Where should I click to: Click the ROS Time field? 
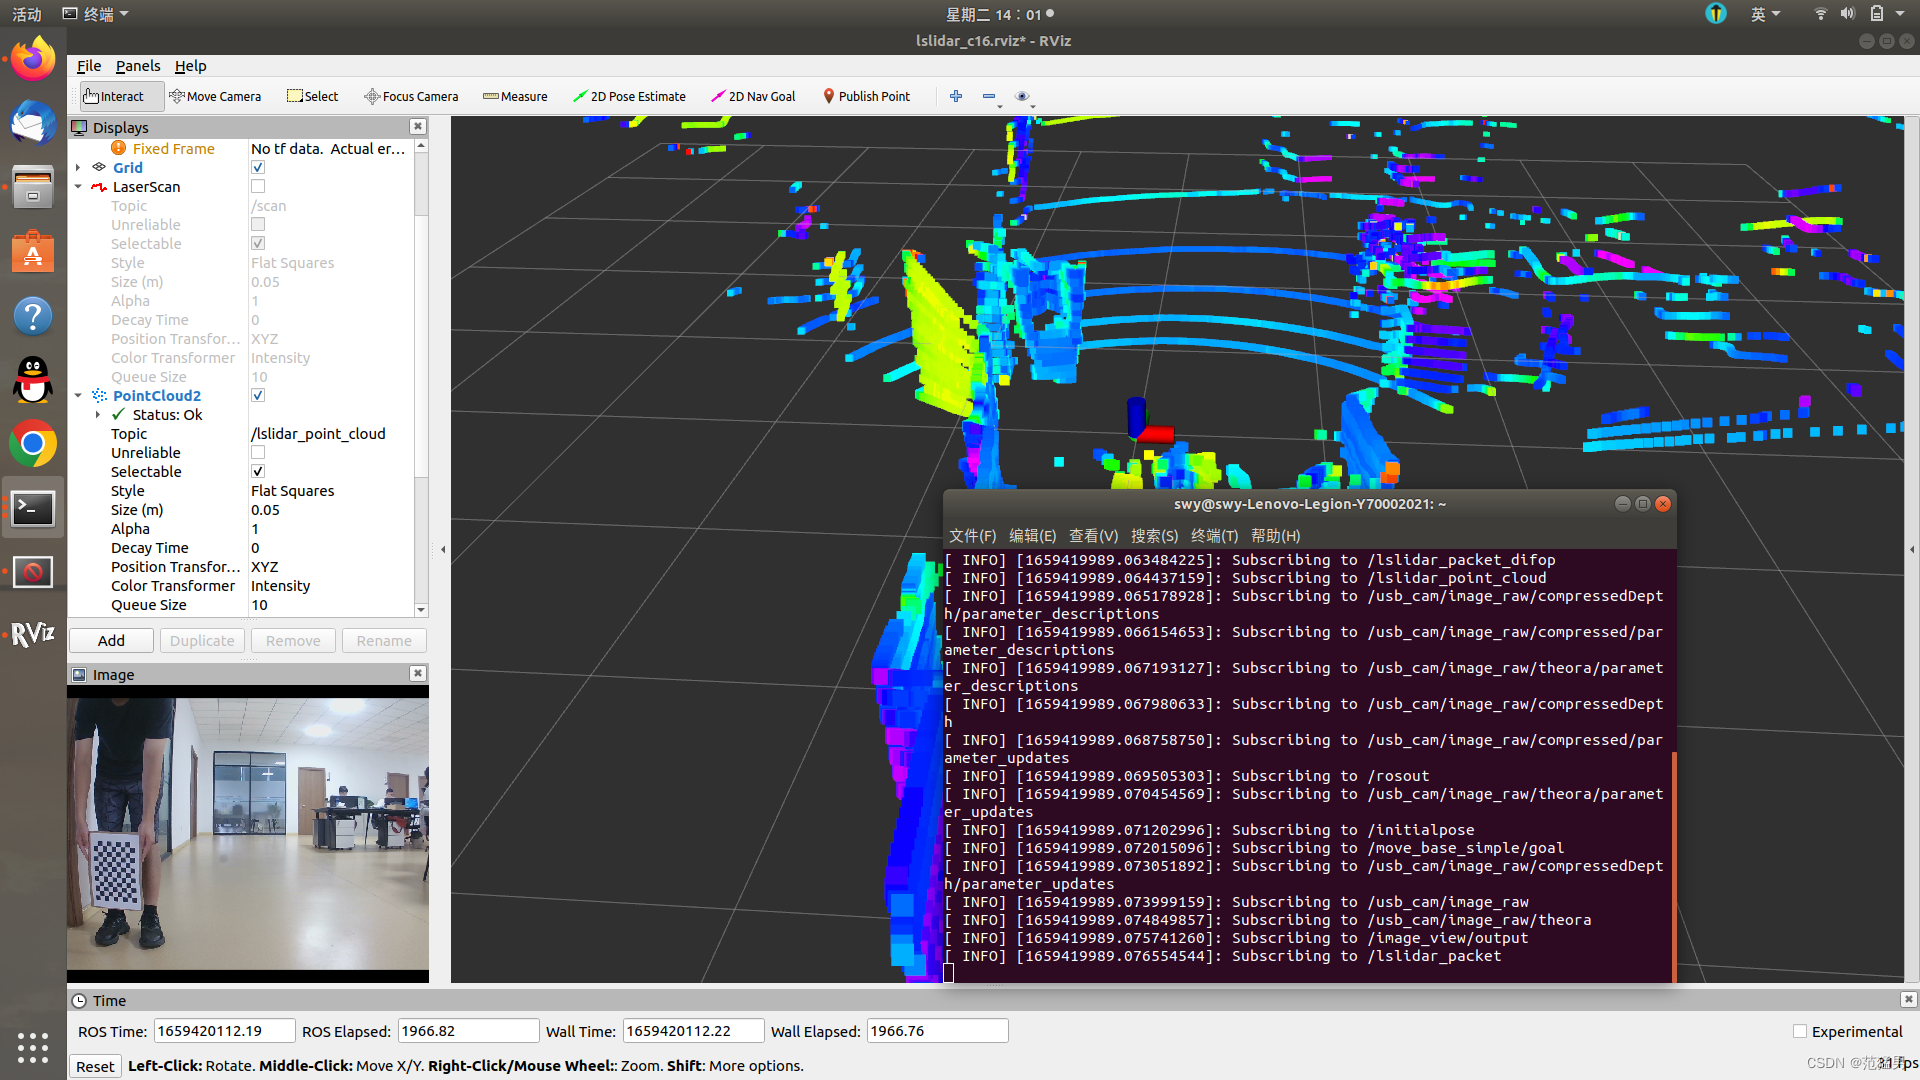[224, 1031]
